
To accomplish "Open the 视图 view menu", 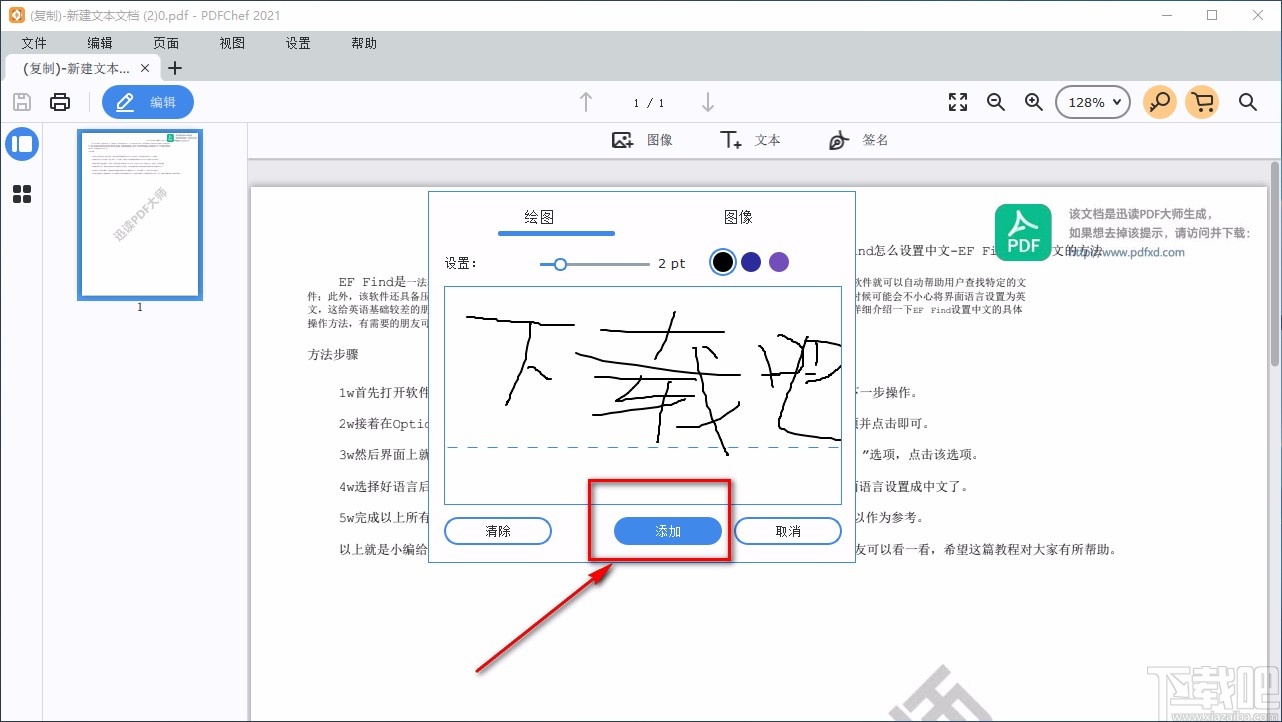I will coord(231,43).
